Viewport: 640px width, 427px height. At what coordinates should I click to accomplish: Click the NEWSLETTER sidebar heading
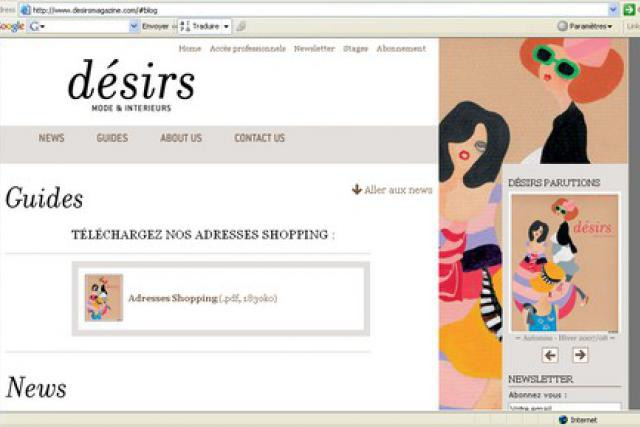(540, 379)
